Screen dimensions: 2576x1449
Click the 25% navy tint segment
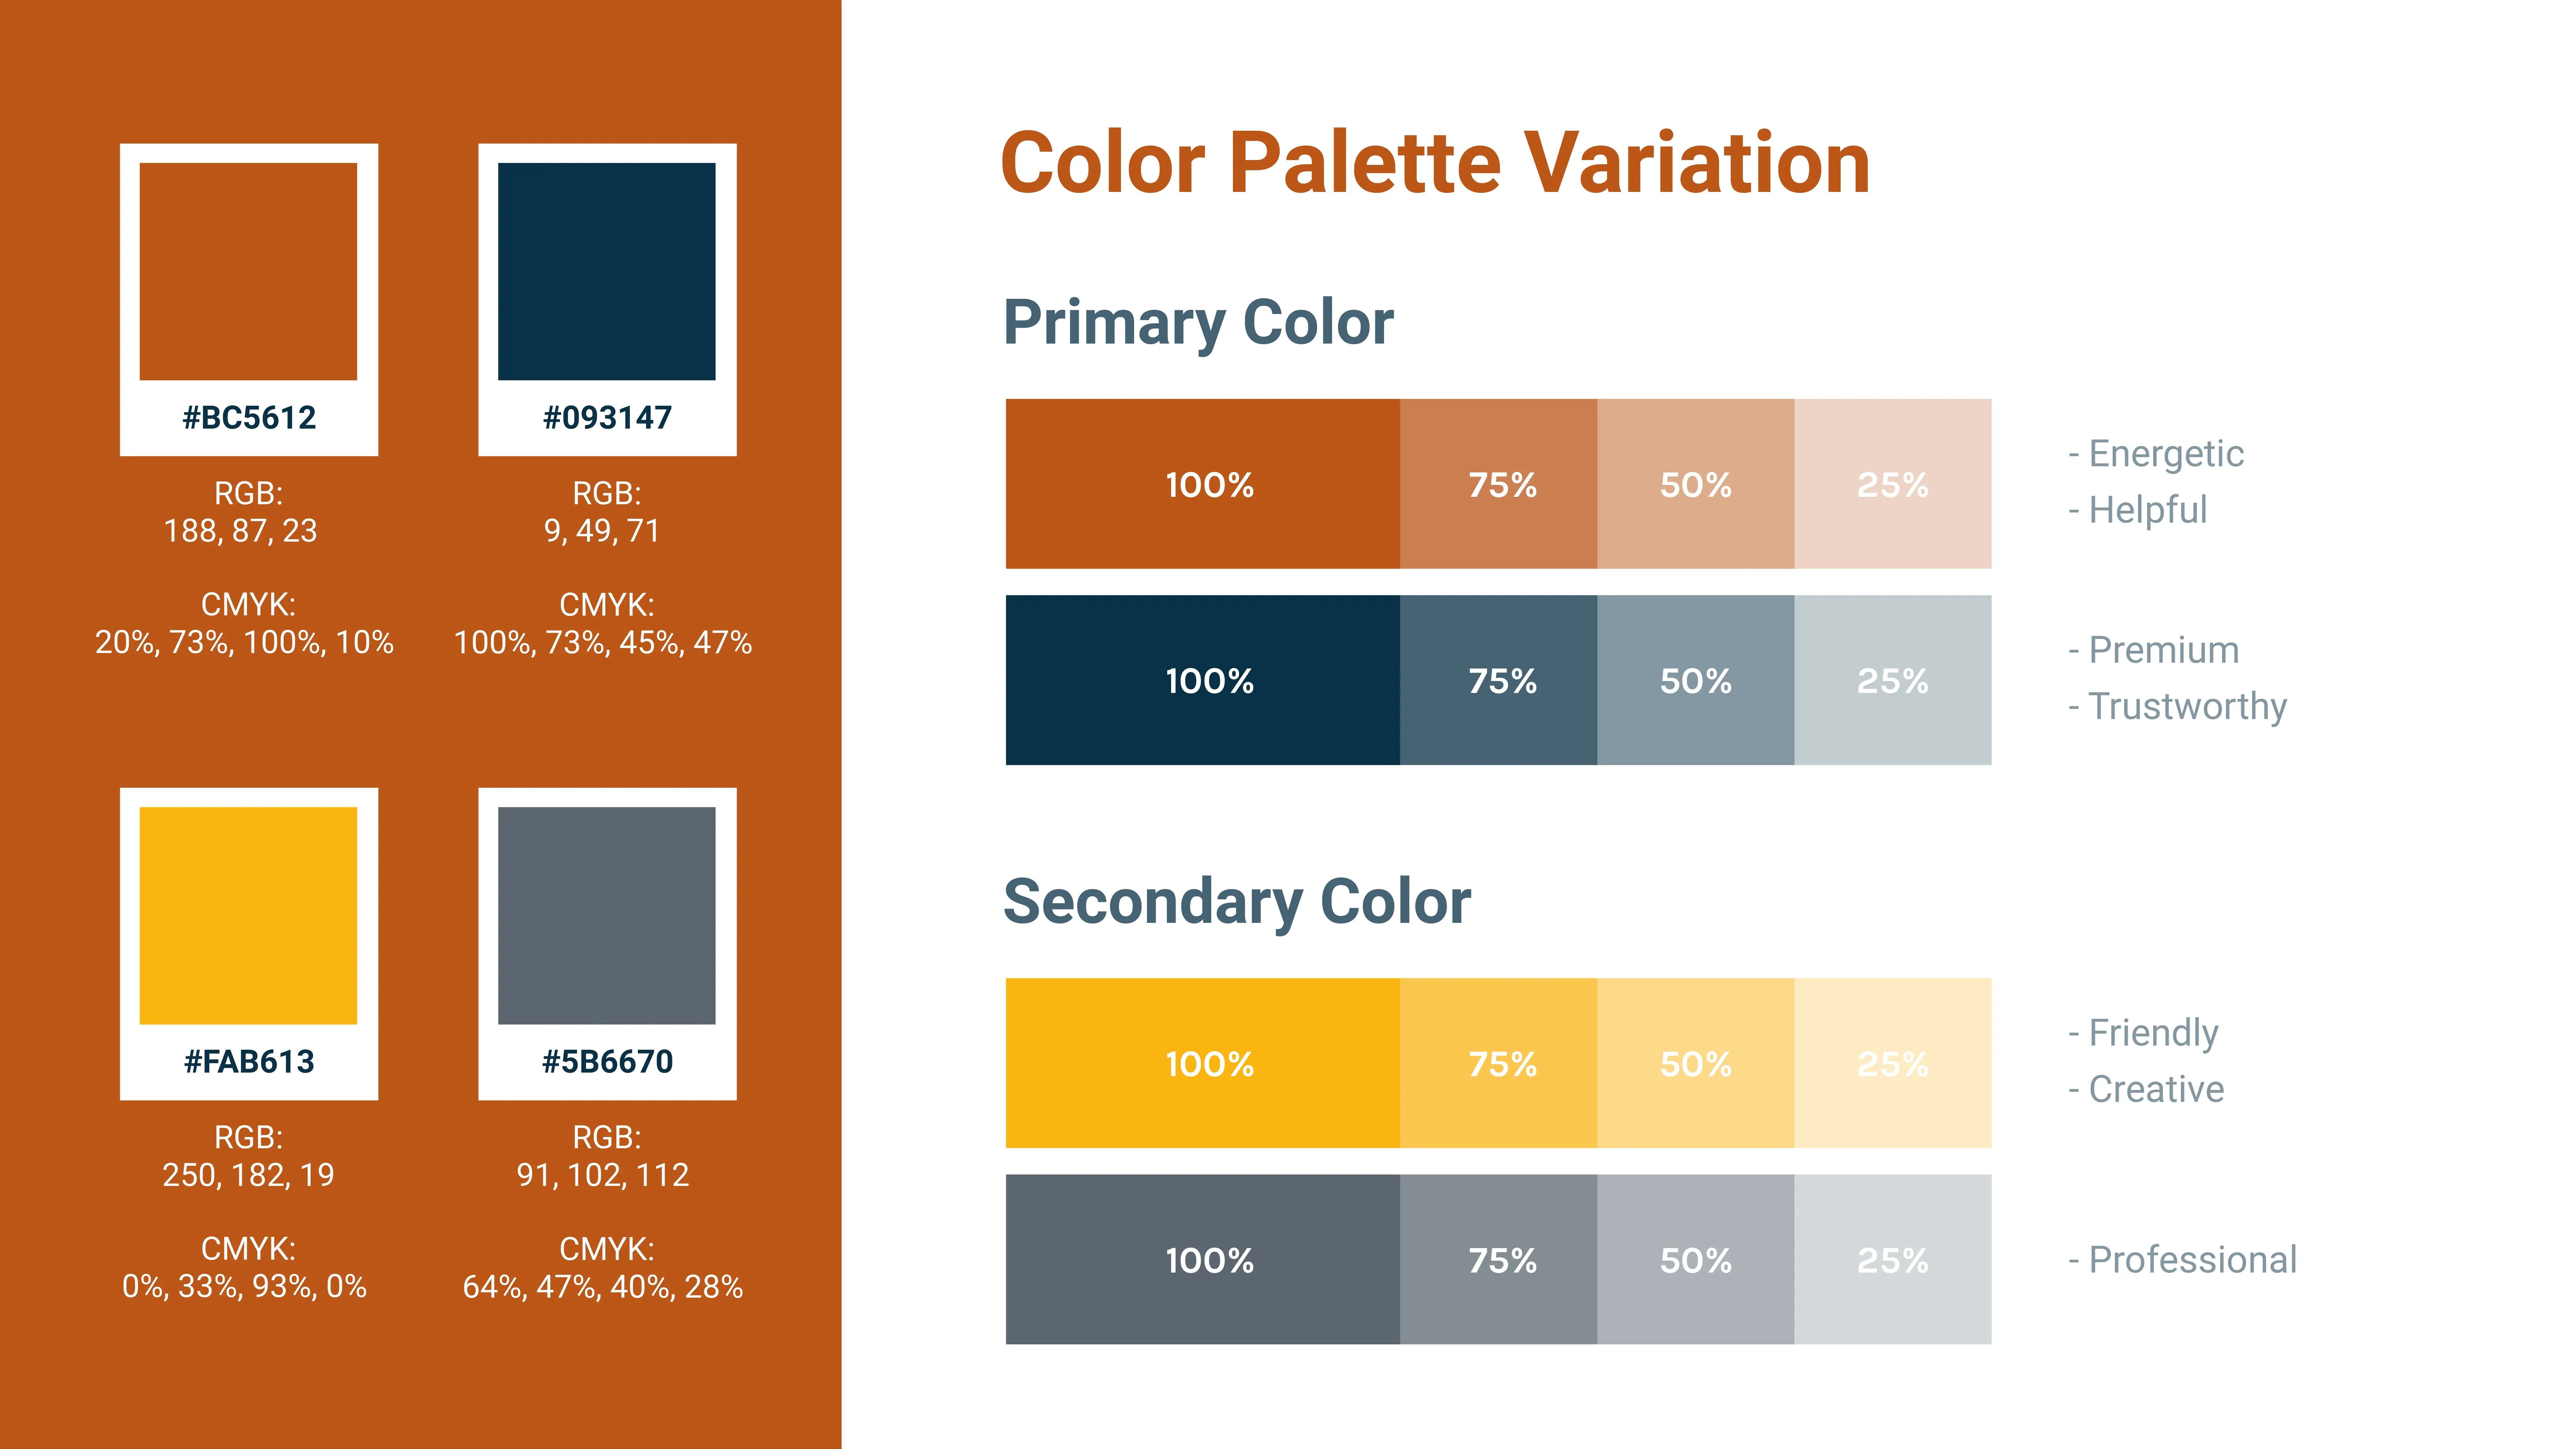[x=1892, y=680]
